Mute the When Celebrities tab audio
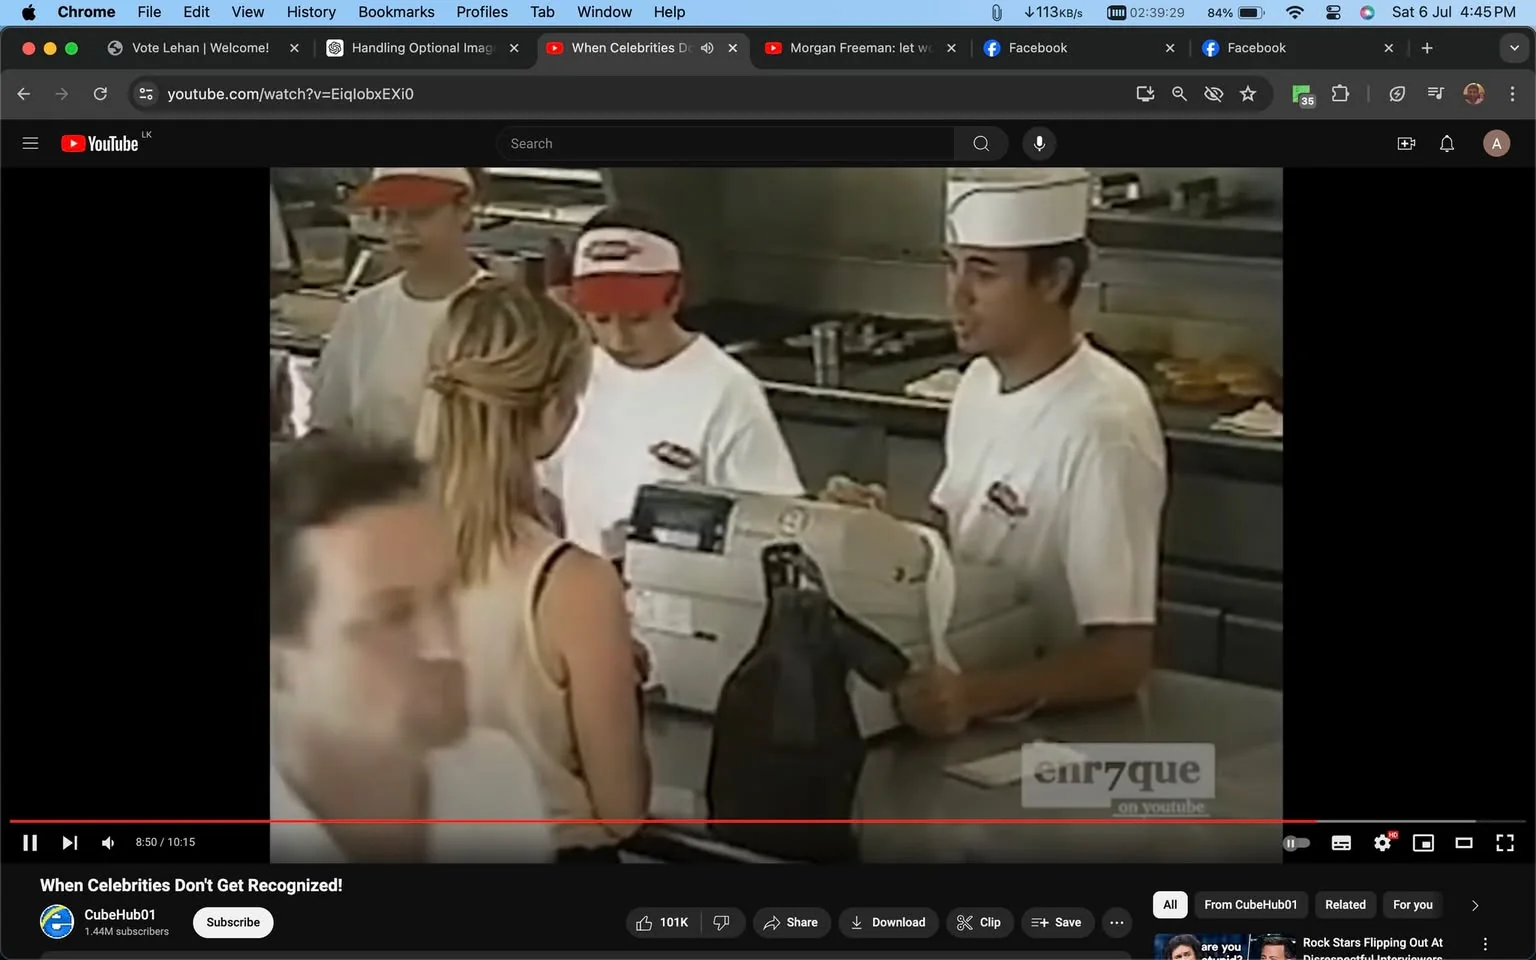The width and height of the screenshot is (1536, 960). coord(707,48)
